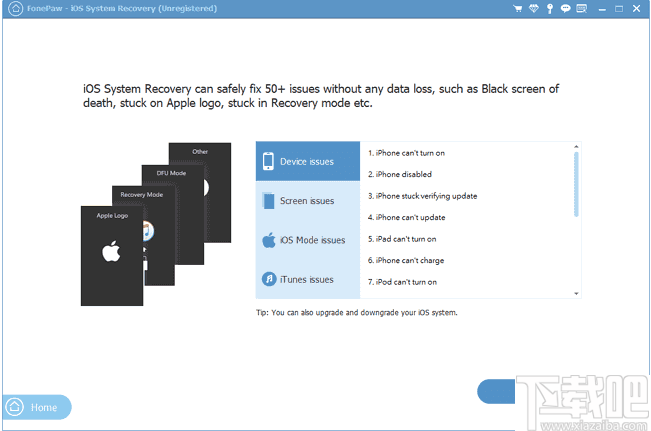The image size is (651, 431).
Task: Select the iTunes issues tab
Action: pyautogui.click(x=308, y=279)
